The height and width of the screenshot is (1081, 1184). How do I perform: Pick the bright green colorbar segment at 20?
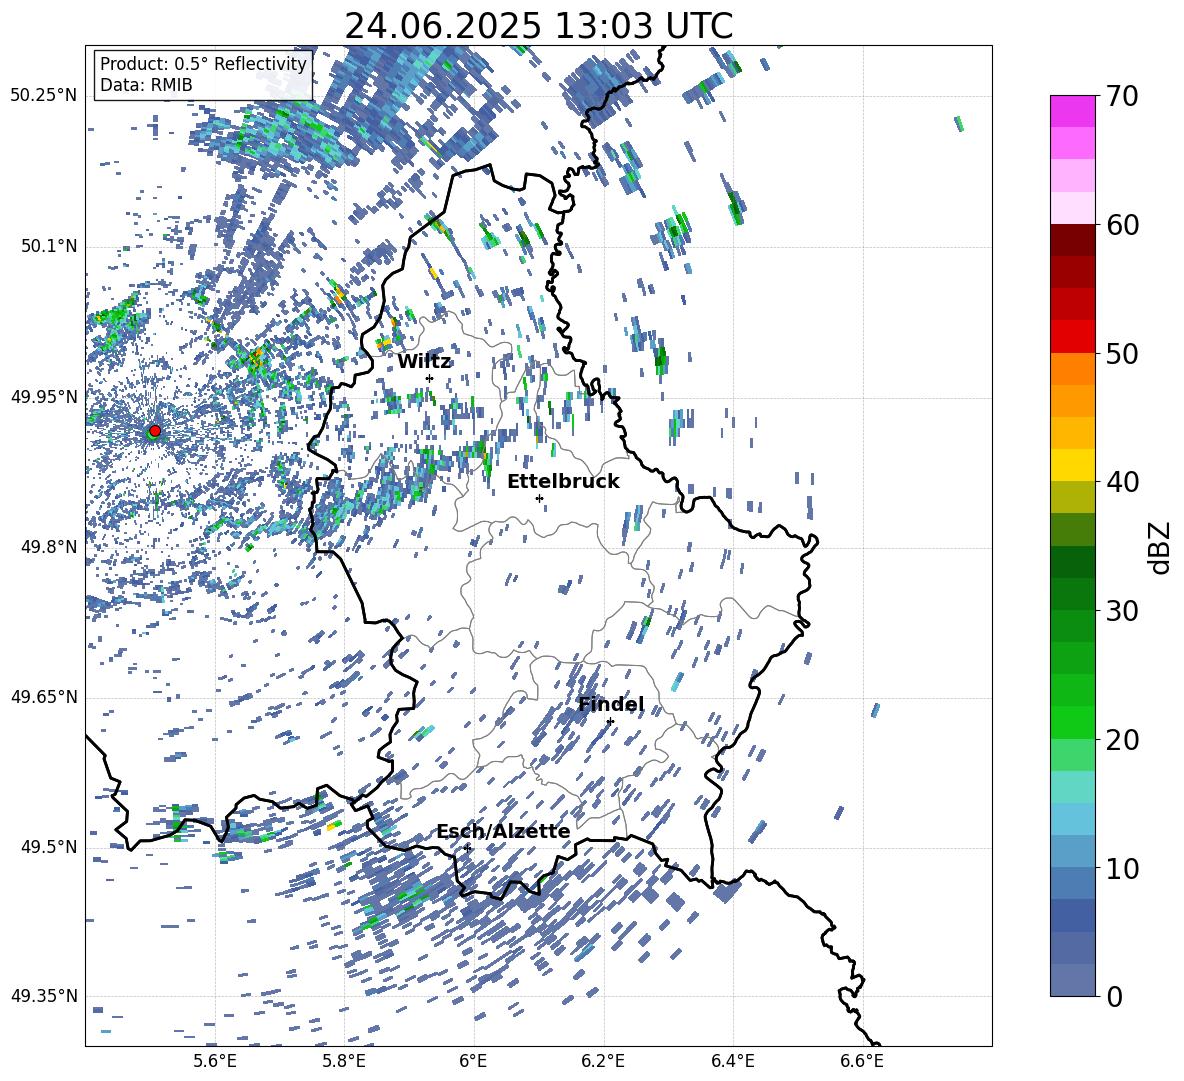coord(1072,722)
